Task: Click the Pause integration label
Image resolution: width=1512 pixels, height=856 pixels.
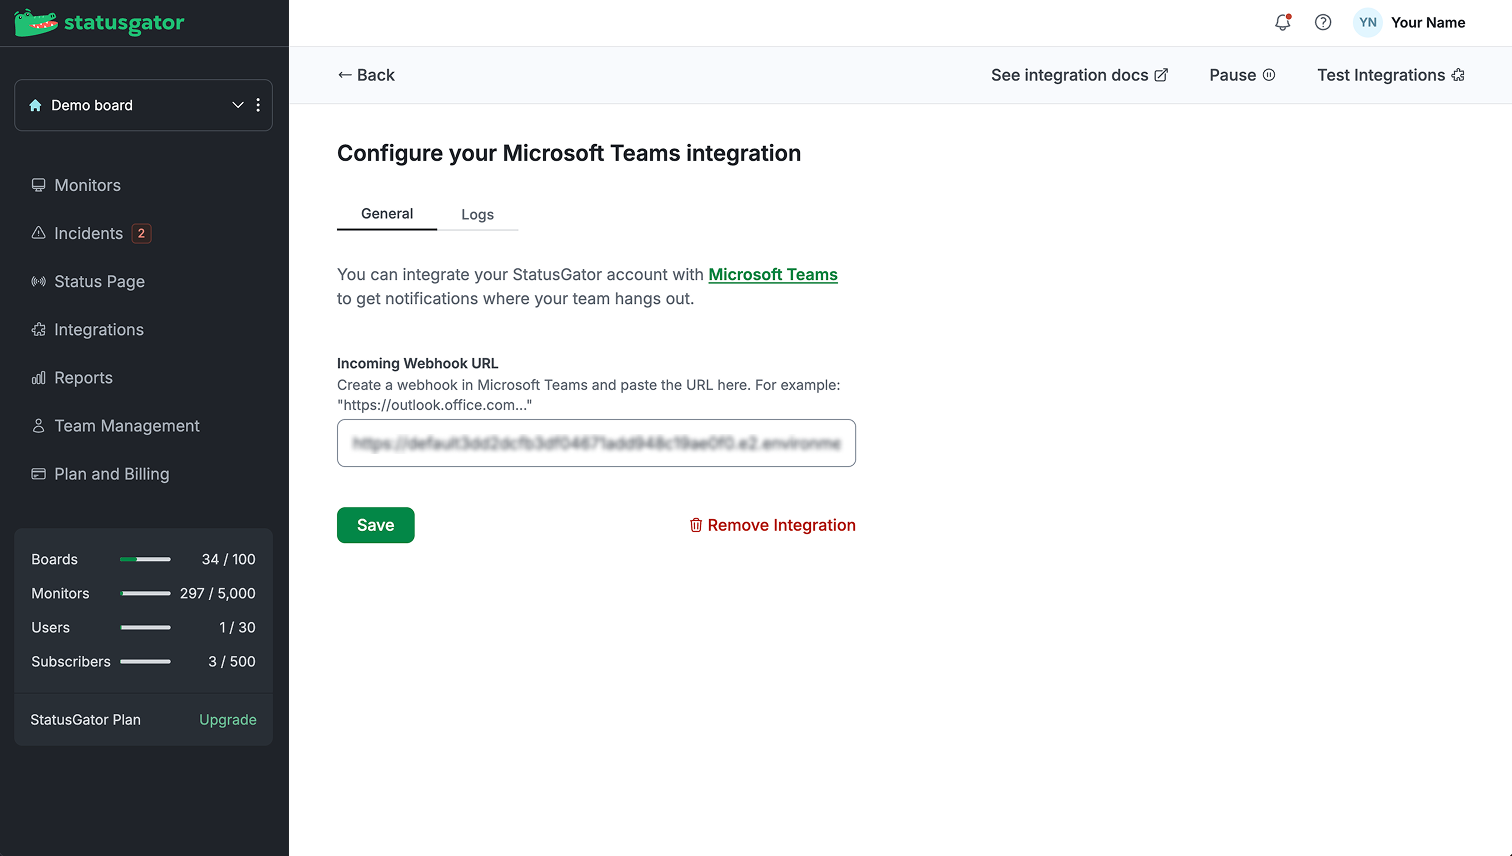Action: [1232, 75]
